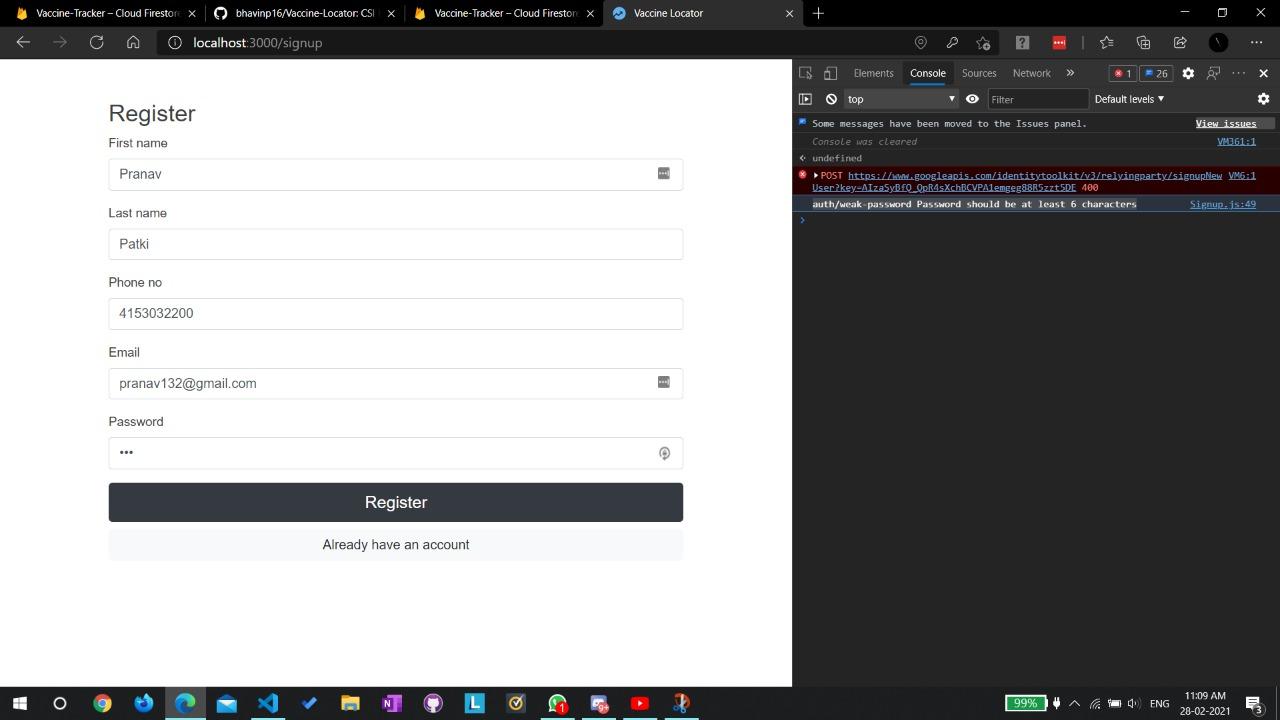
Task: Open the Signup.js:49 source link
Action: tap(1222, 204)
